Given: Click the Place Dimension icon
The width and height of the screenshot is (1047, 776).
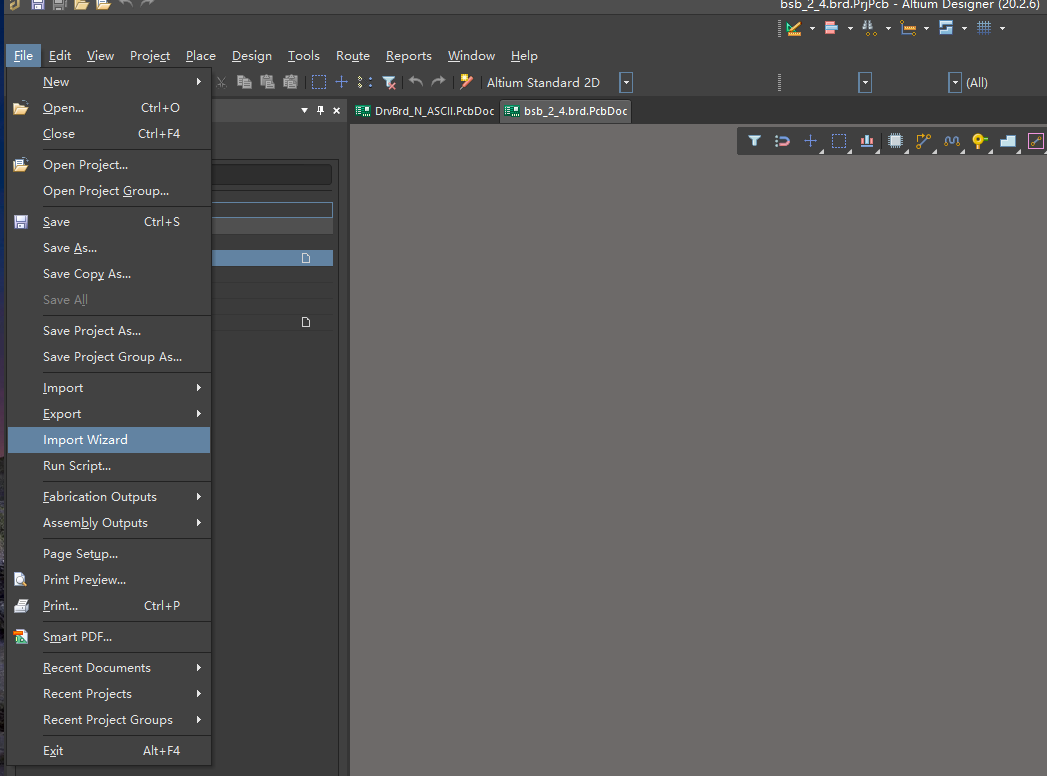Looking at the screenshot, I should (x=908, y=28).
